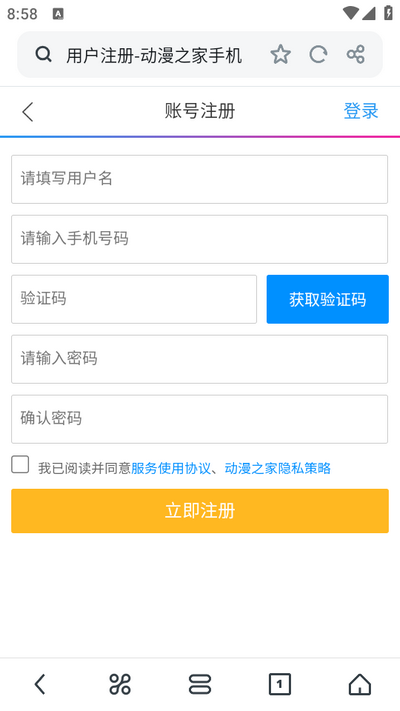The image size is (400, 711).
Task: Reload the page using refresh icon
Action: [318, 54]
